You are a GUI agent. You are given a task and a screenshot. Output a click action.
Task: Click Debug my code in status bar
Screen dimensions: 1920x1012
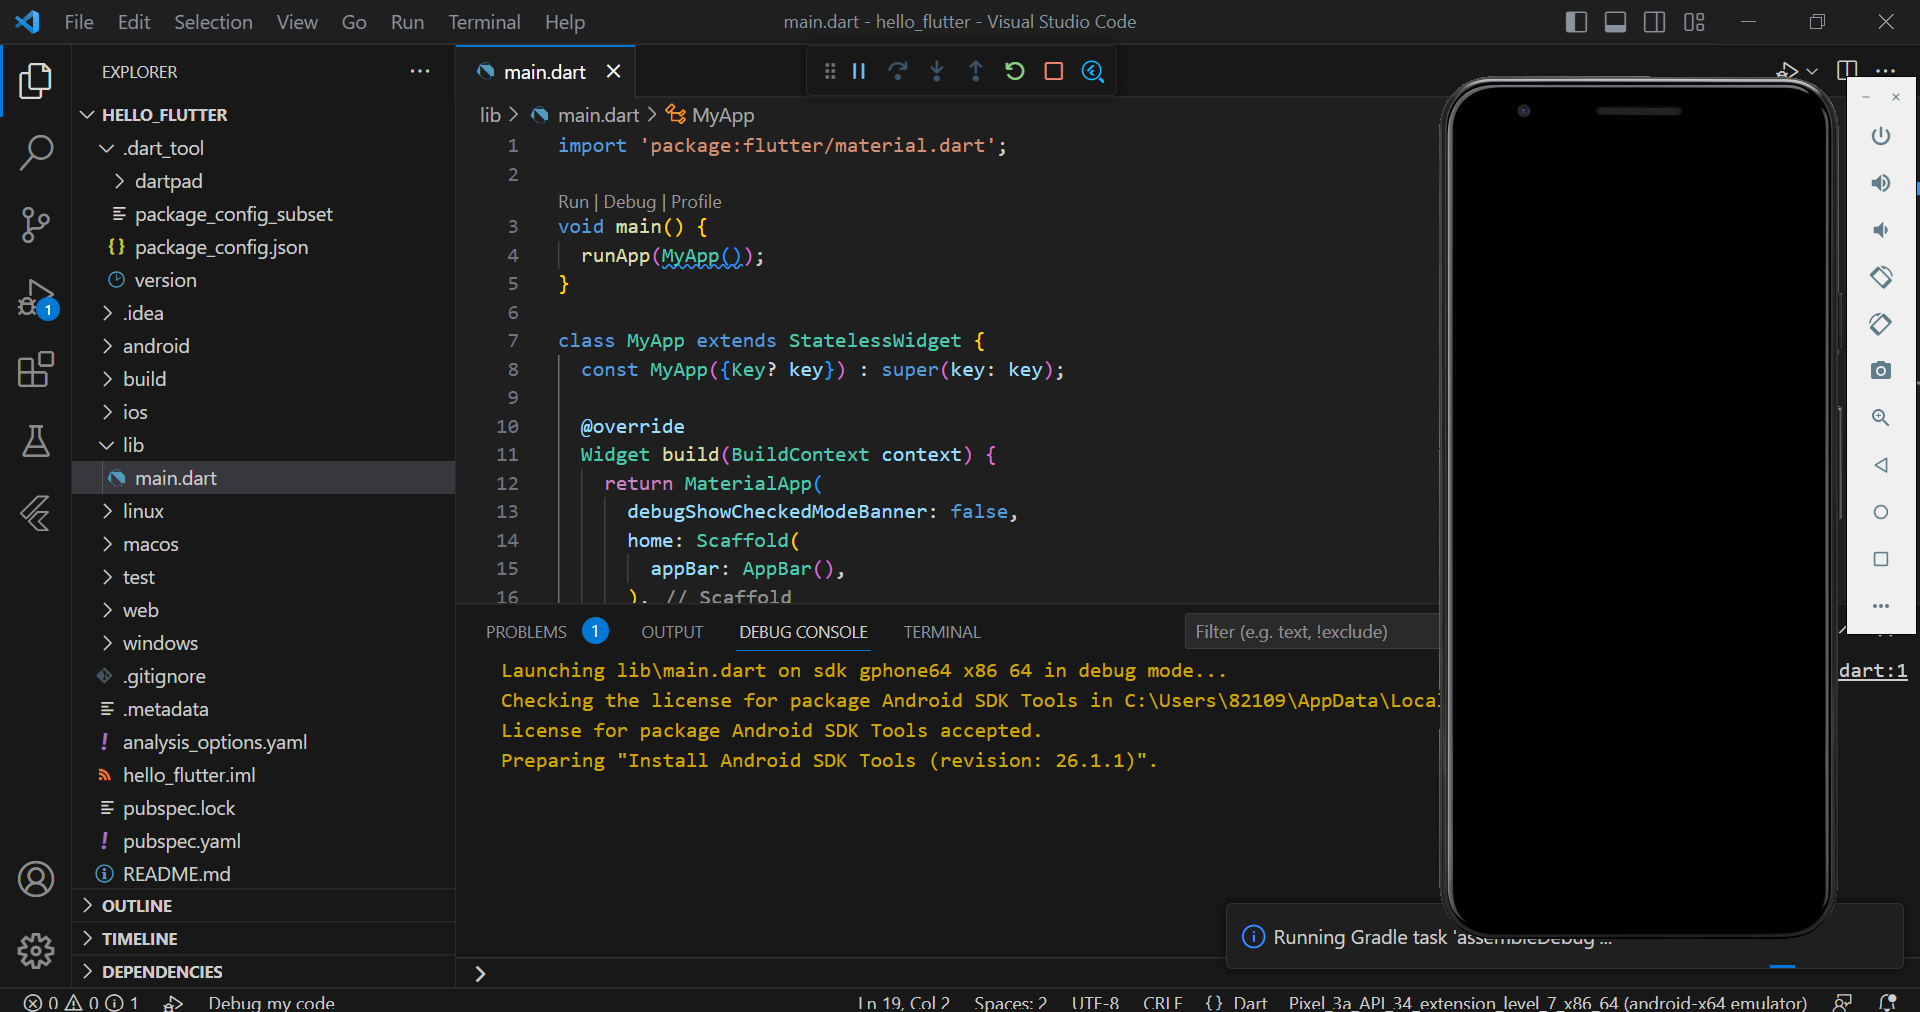pyautogui.click(x=271, y=1002)
